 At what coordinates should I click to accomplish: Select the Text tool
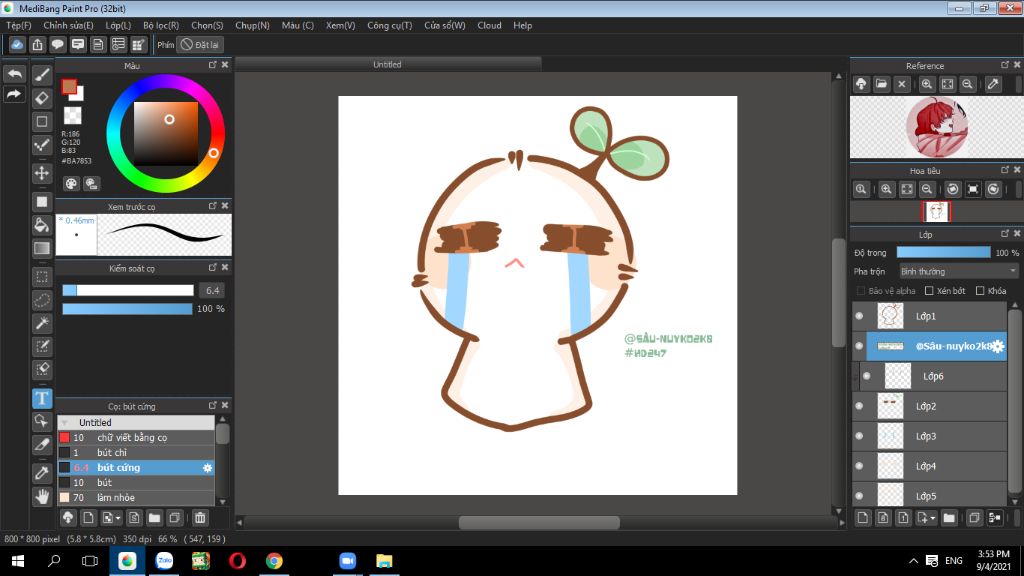tap(42, 398)
